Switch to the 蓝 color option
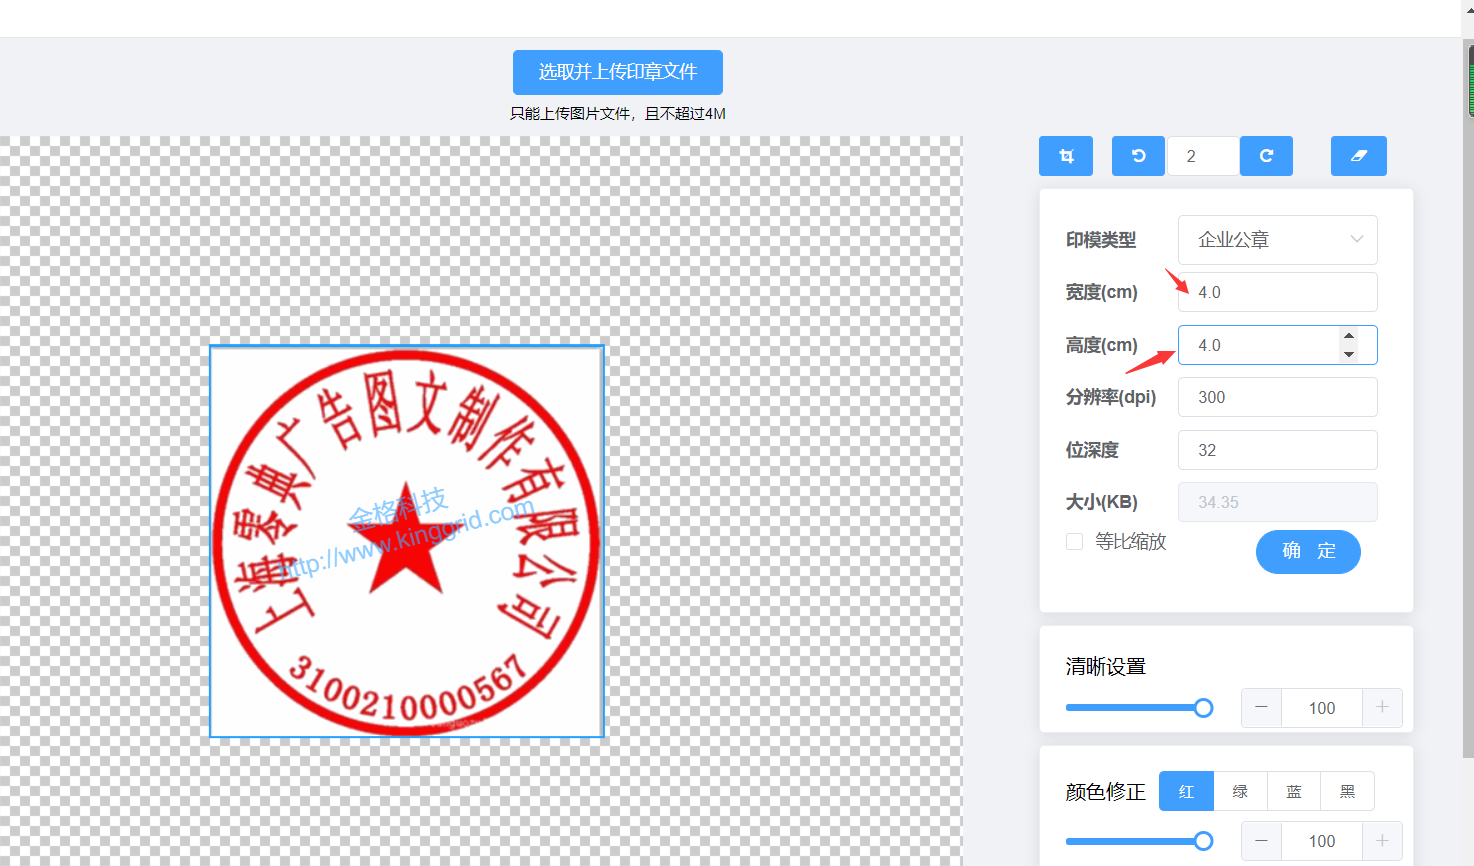The height and width of the screenshot is (866, 1474). pyautogui.click(x=1294, y=791)
